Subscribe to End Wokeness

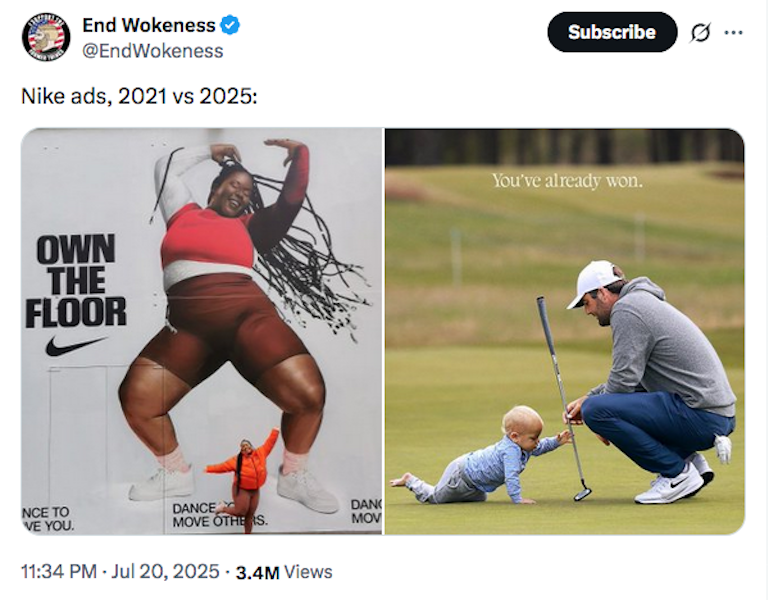pyautogui.click(x=612, y=32)
